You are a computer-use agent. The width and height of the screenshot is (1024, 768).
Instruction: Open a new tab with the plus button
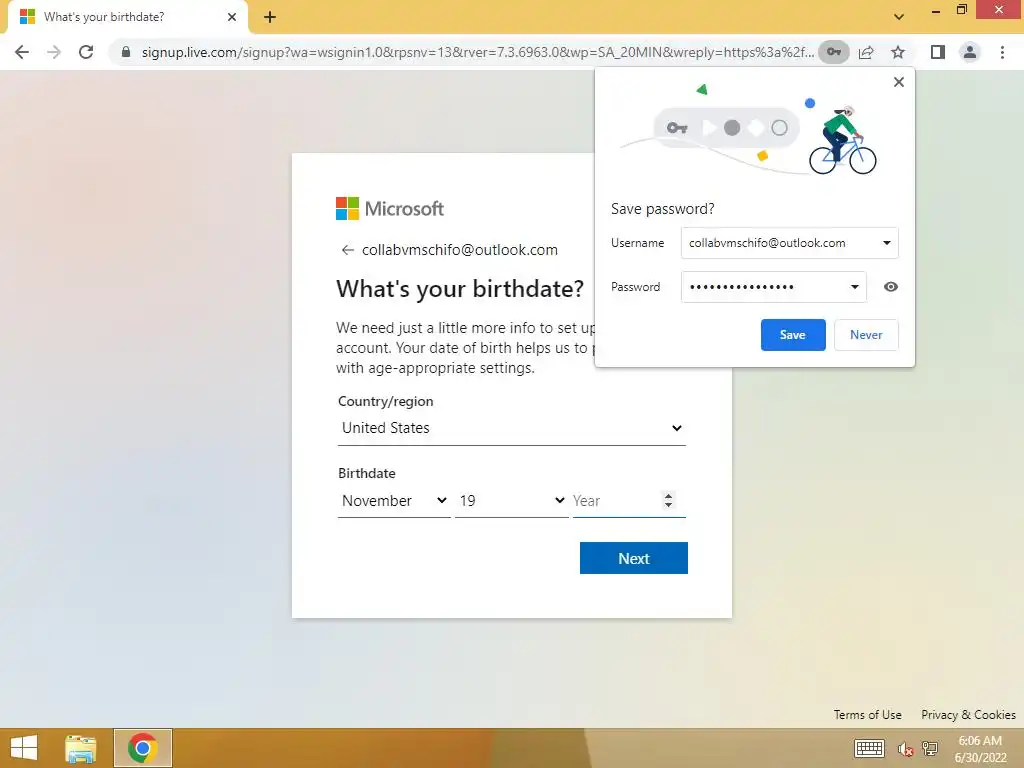[270, 17]
